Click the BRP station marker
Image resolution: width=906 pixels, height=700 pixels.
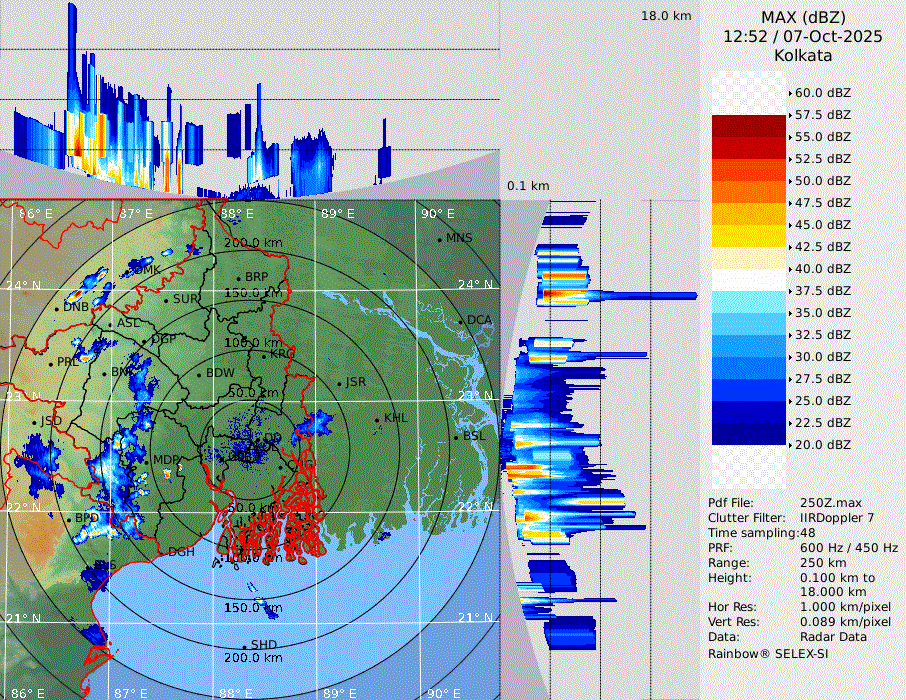(x=238, y=278)
